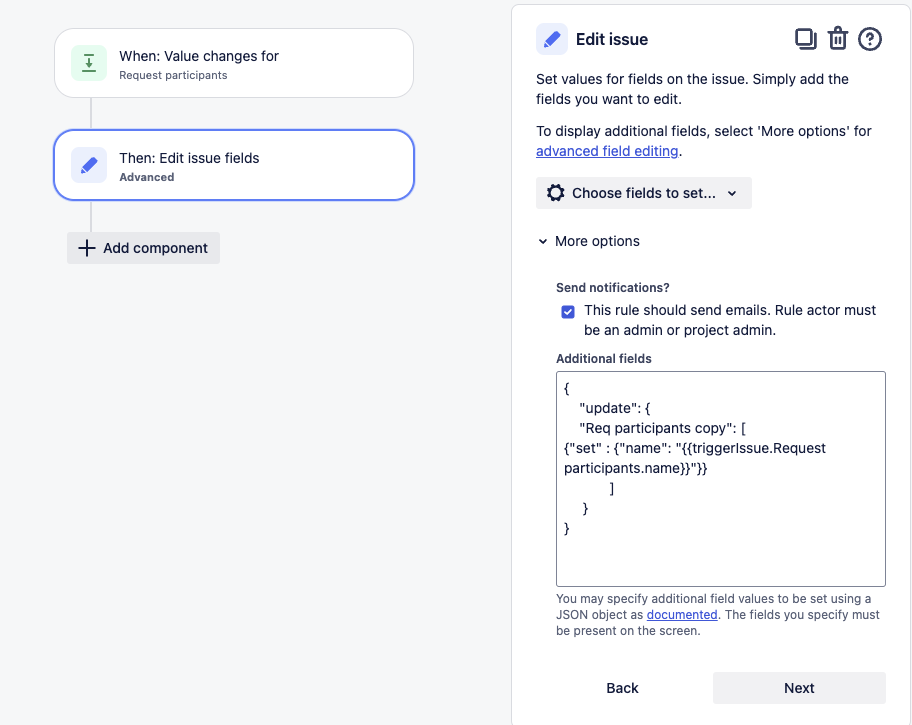Screen dimensions: 912x725
Task: Click the Edit issue panel title
Action: point(611,39)
